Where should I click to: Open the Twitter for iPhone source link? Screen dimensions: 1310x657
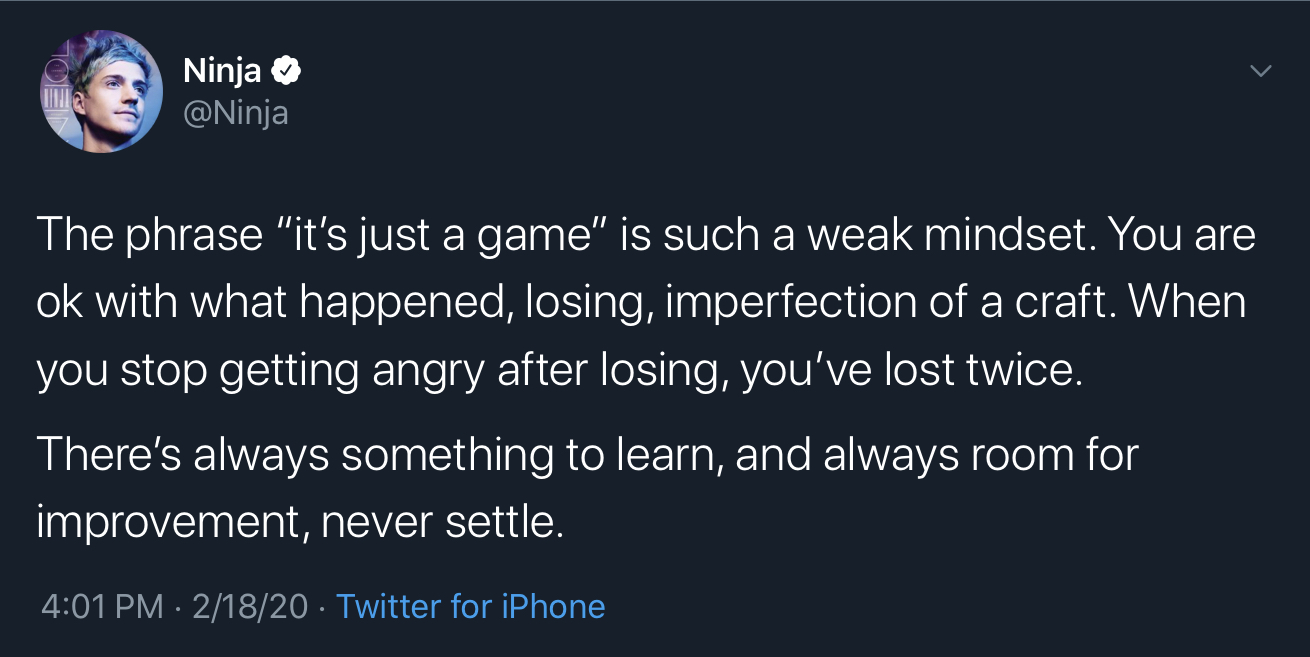pos(470,606)
